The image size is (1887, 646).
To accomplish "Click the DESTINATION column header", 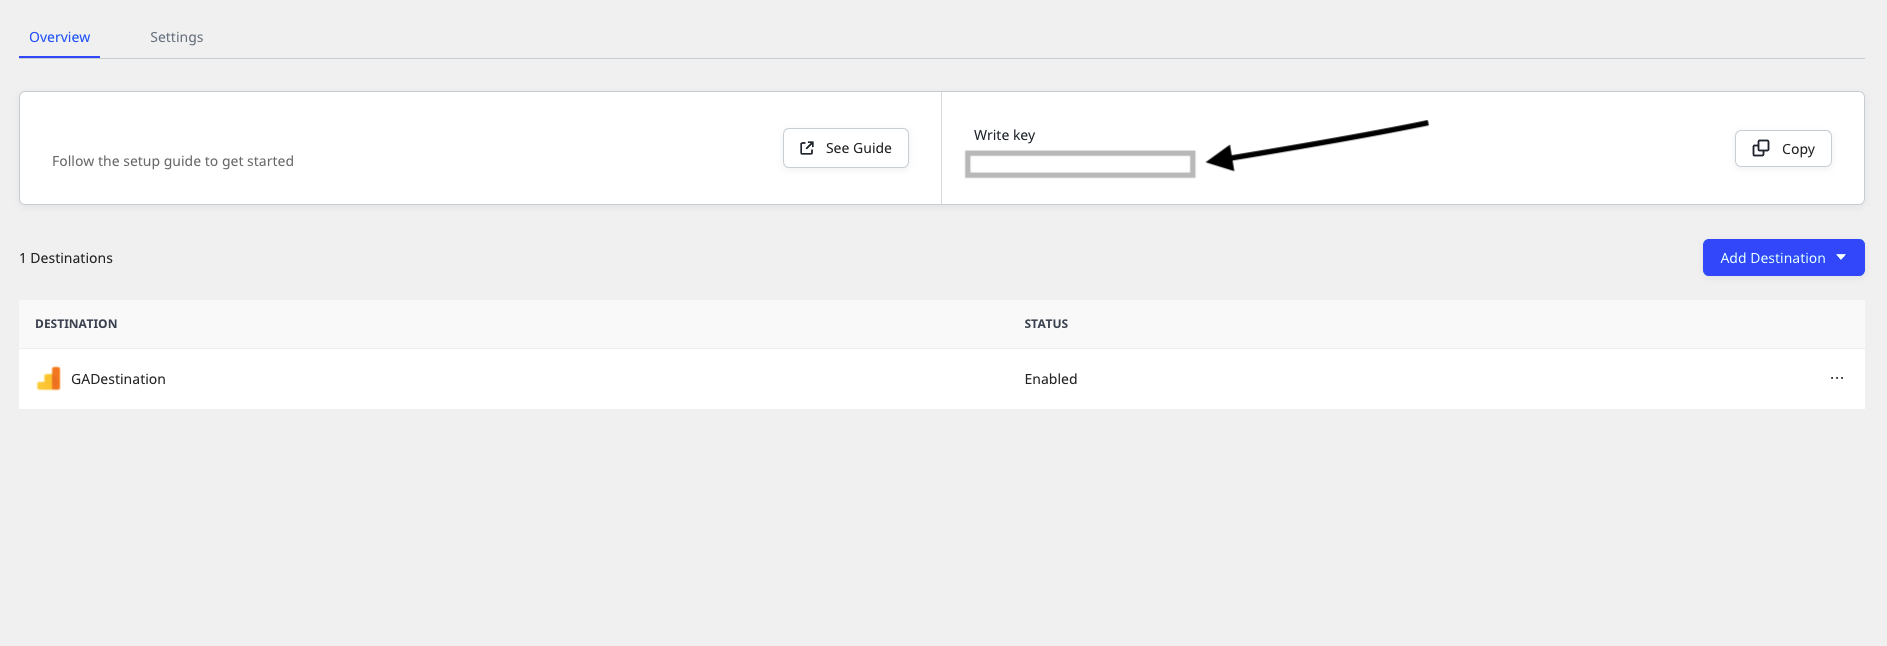I will (x=76, y=324).
